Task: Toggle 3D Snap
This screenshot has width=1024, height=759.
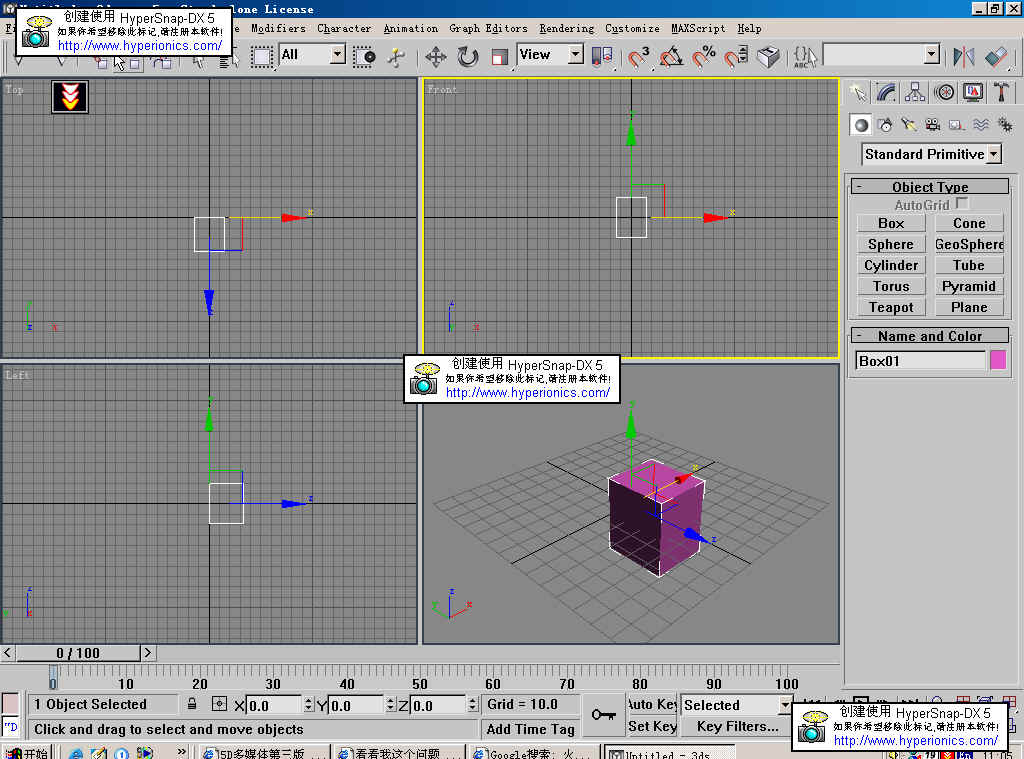Action: pos(639,57)
